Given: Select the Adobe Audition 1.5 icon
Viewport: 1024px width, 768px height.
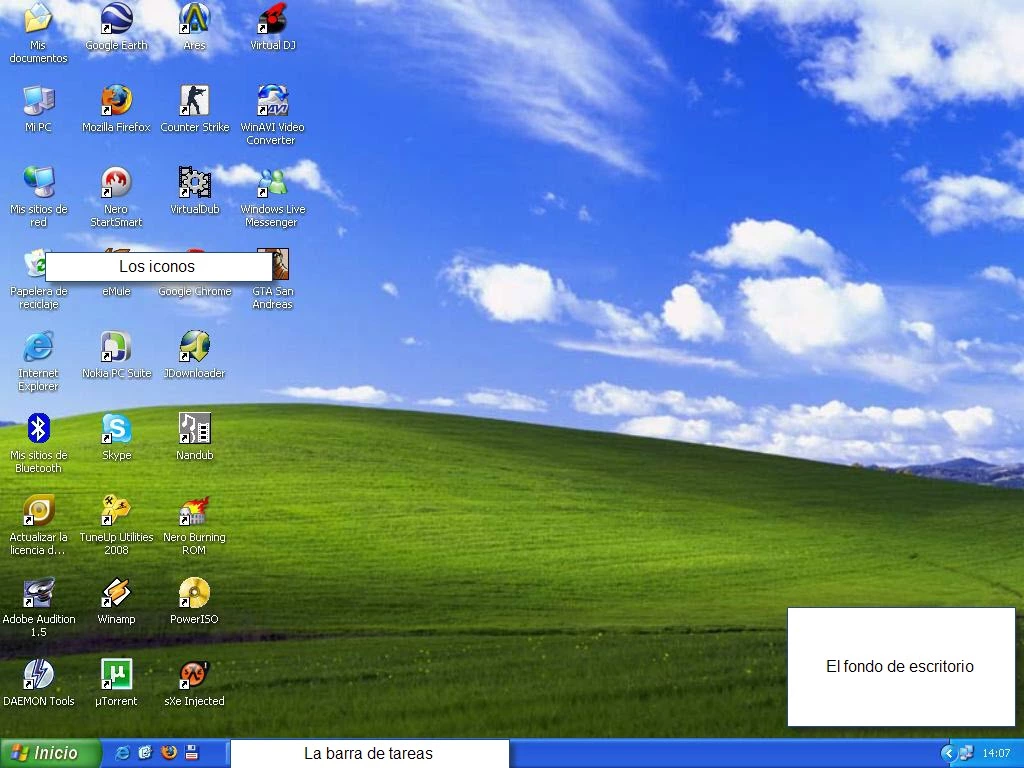Looking at the screenshot, I should (x=38, y=592).
